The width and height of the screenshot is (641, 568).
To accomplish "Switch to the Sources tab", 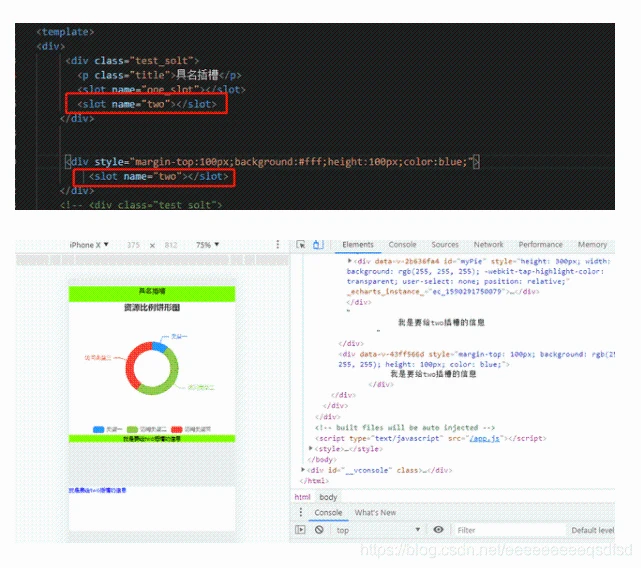I will click(x=445, y=245).
